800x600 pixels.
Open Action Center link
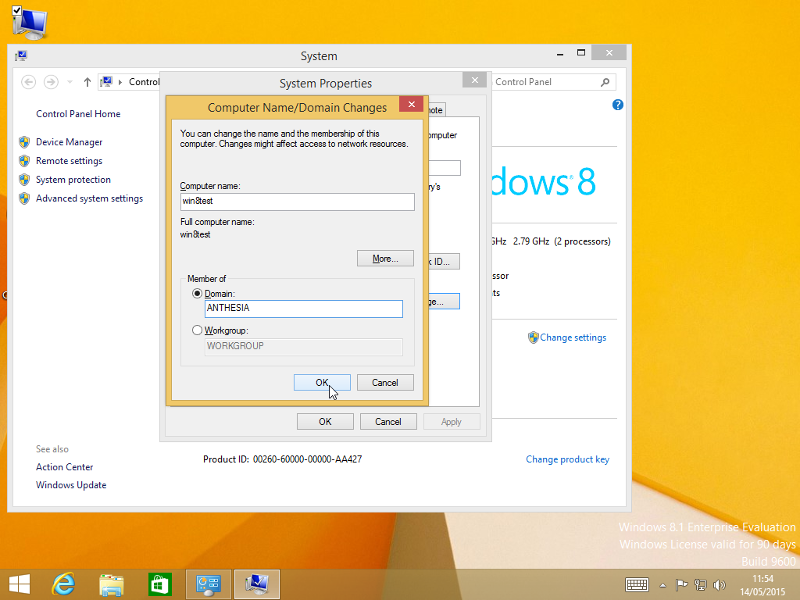click(x=64, y=467)
